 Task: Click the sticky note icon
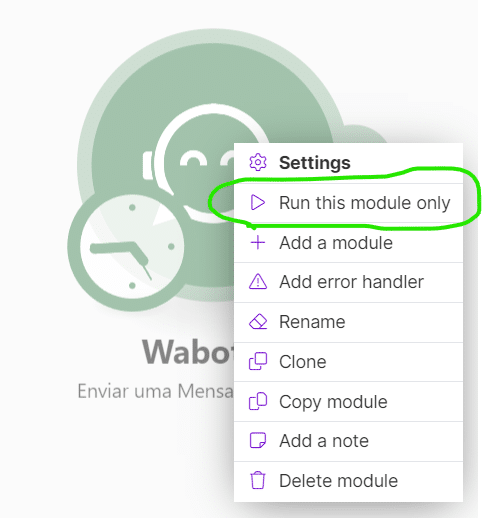258,441
